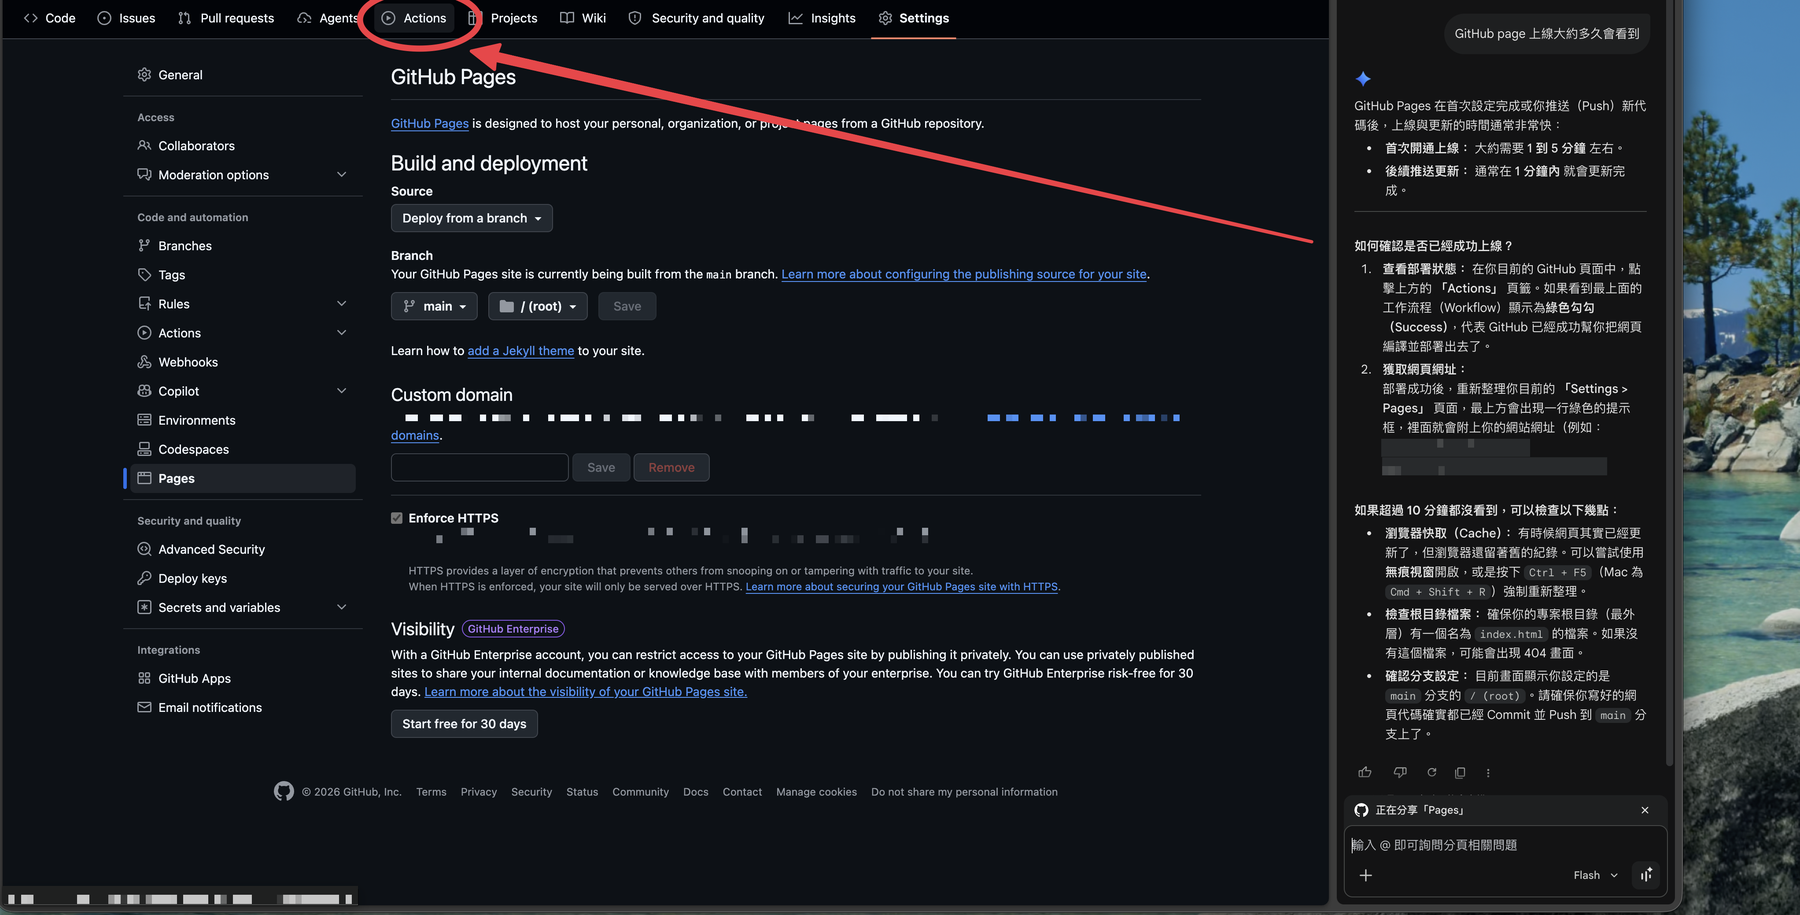Click the Privacy link in footer
The height and width of the screenshot is (915, 1800).
click(x=479, y=792)
